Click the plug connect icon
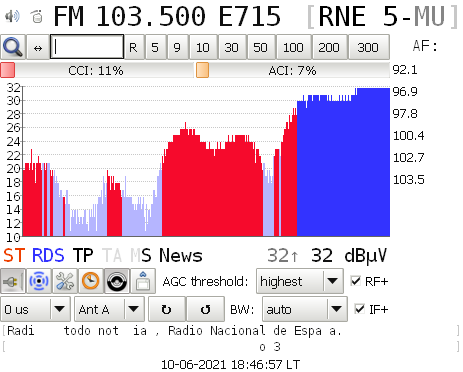 [x=13, y=281]
